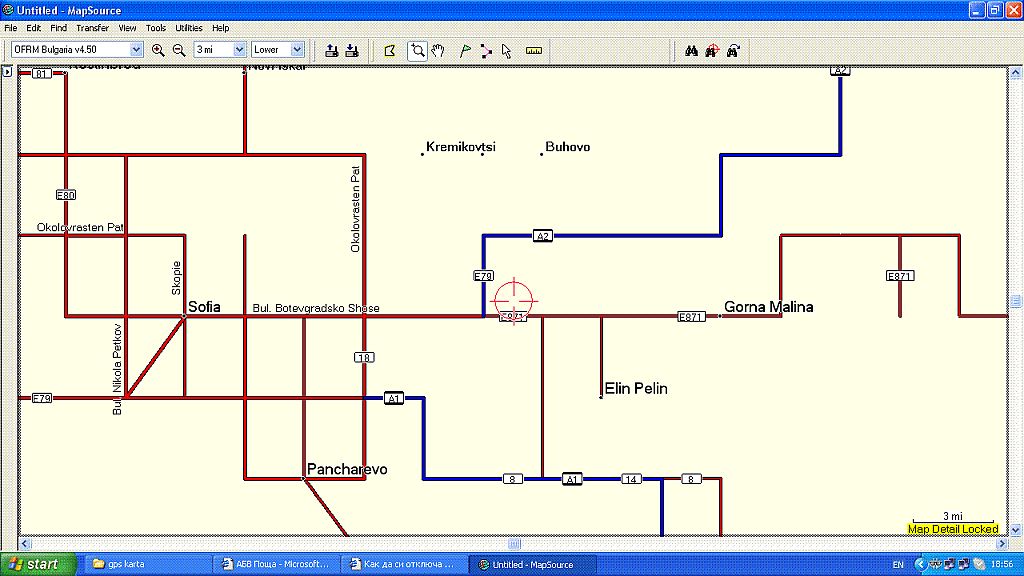Select the Map tool icon
Image resolution: width=1024 pixels, height=576 pixels.
point(390,50)
